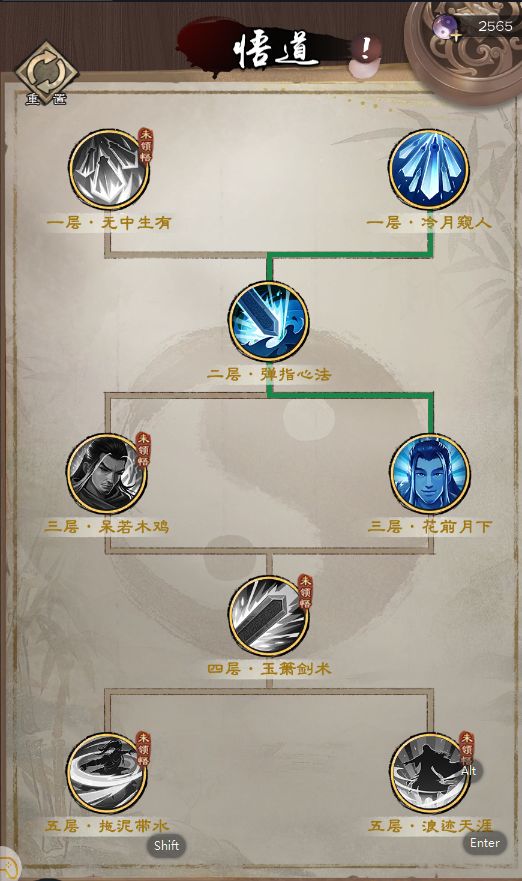This screenshot has height=881, width=522.
Task: Click the 悟道 title banner
Action: pyautogui.click(x=275, y=49)
